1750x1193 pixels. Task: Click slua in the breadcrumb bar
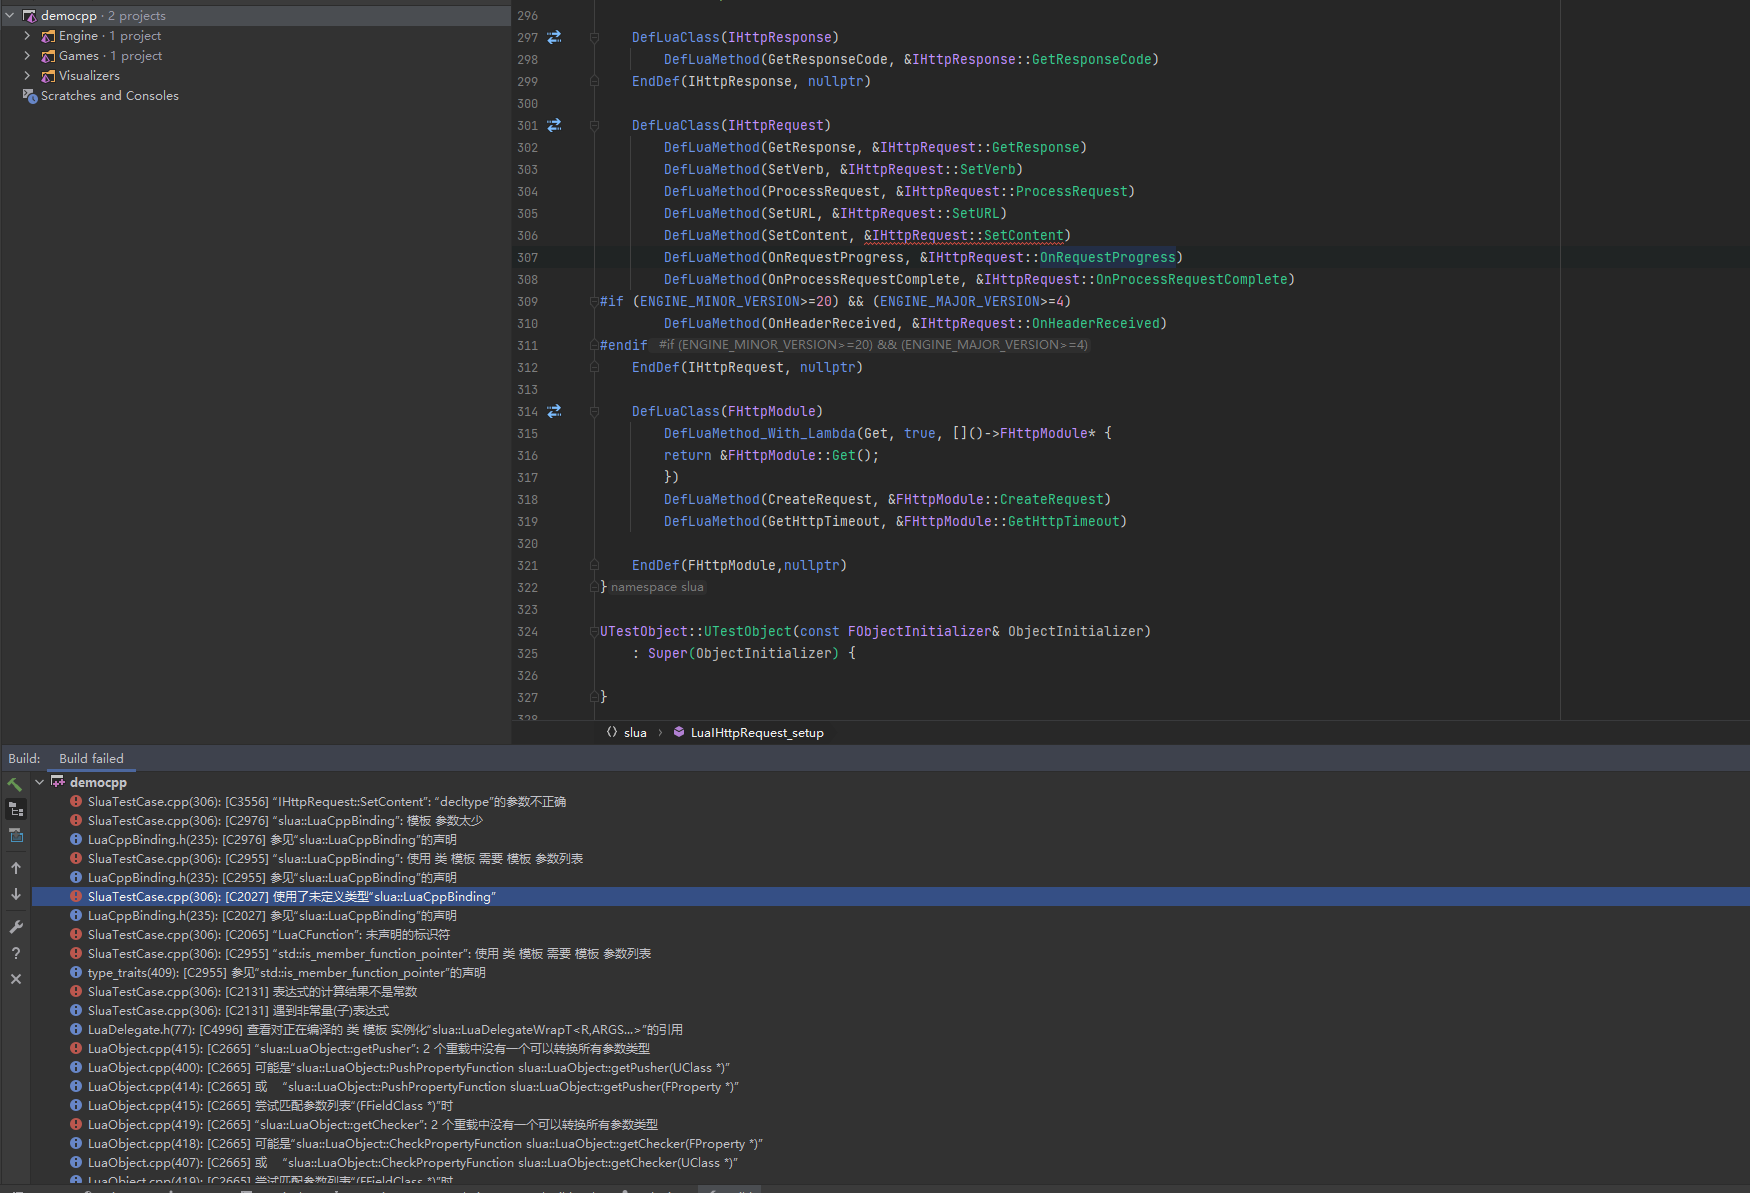[x=635, y=733]
